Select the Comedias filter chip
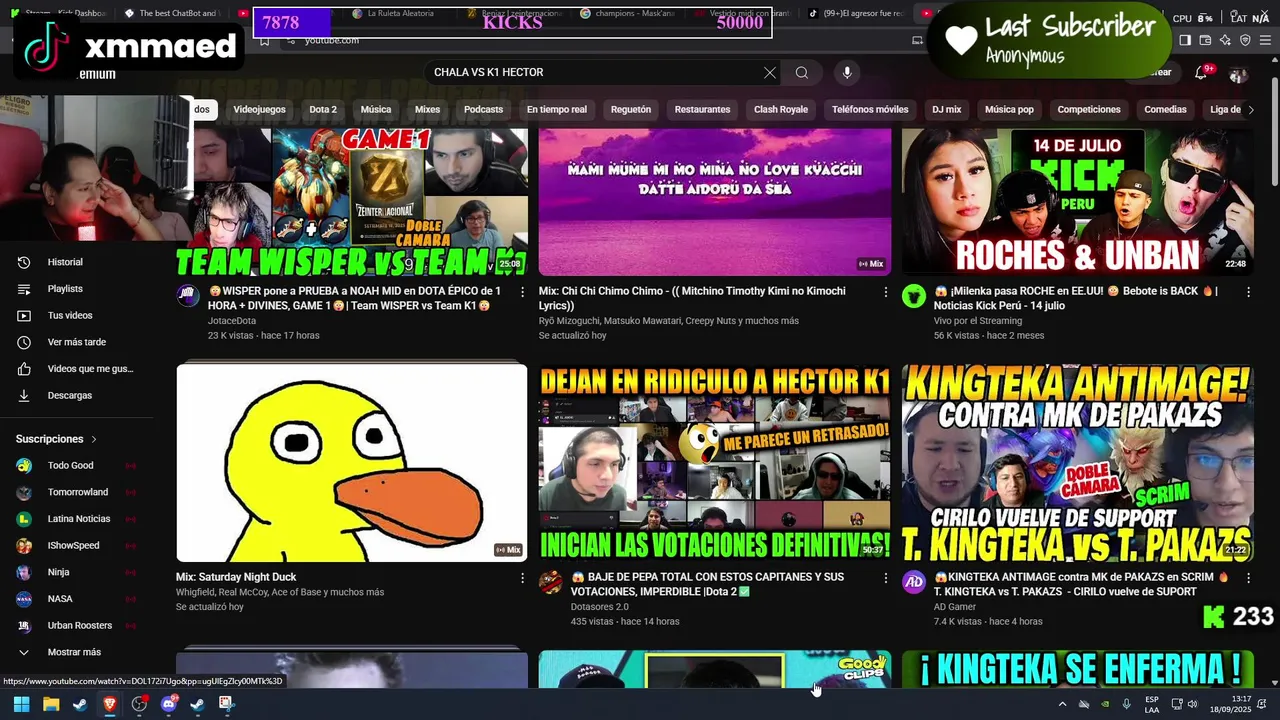 [x=1165, y=110]
